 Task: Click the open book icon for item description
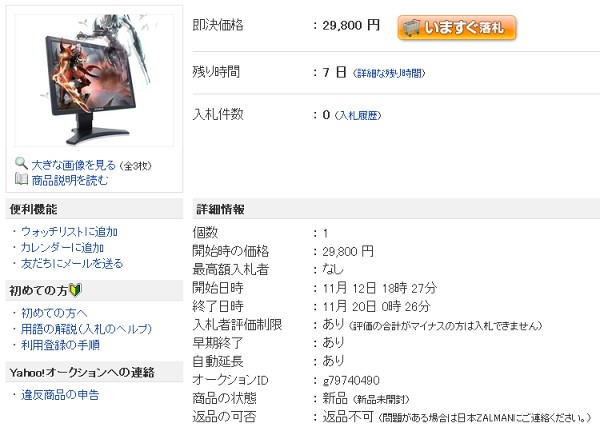pyautogui.click(x=21, y=179)
